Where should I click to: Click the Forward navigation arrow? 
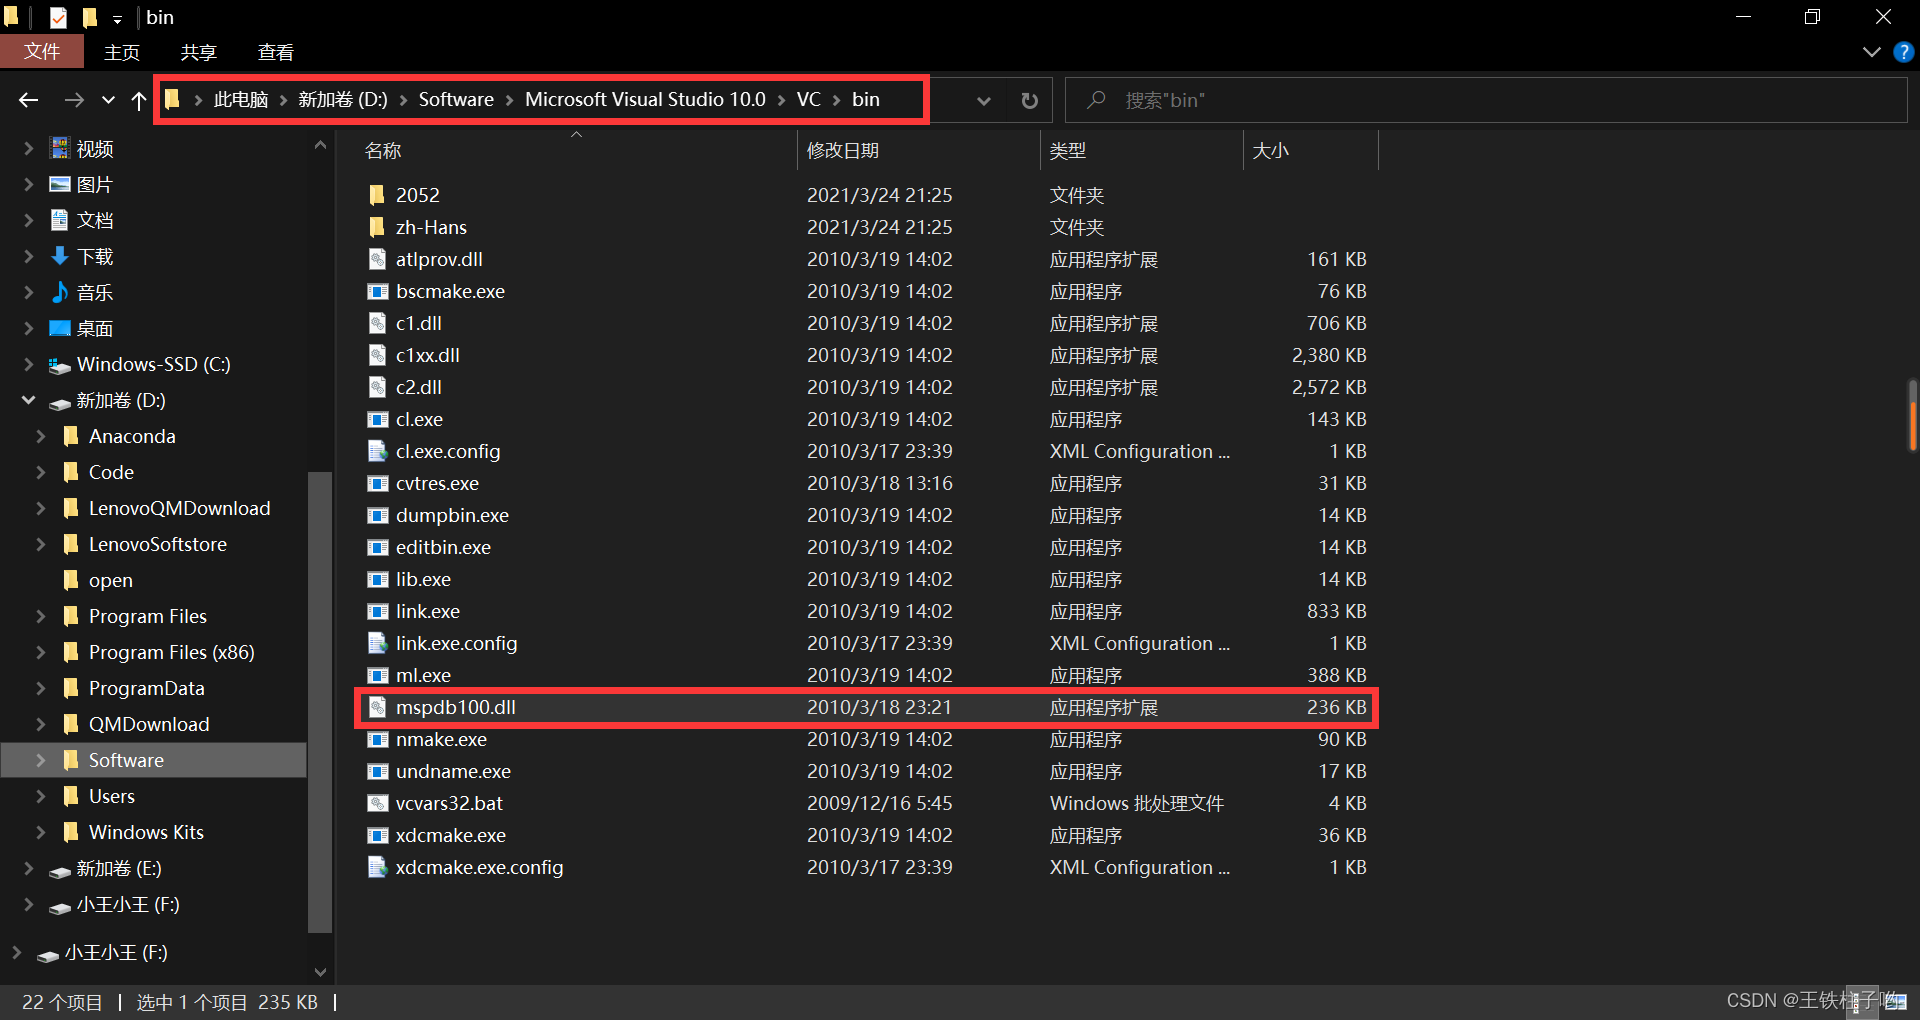(74, 100)
